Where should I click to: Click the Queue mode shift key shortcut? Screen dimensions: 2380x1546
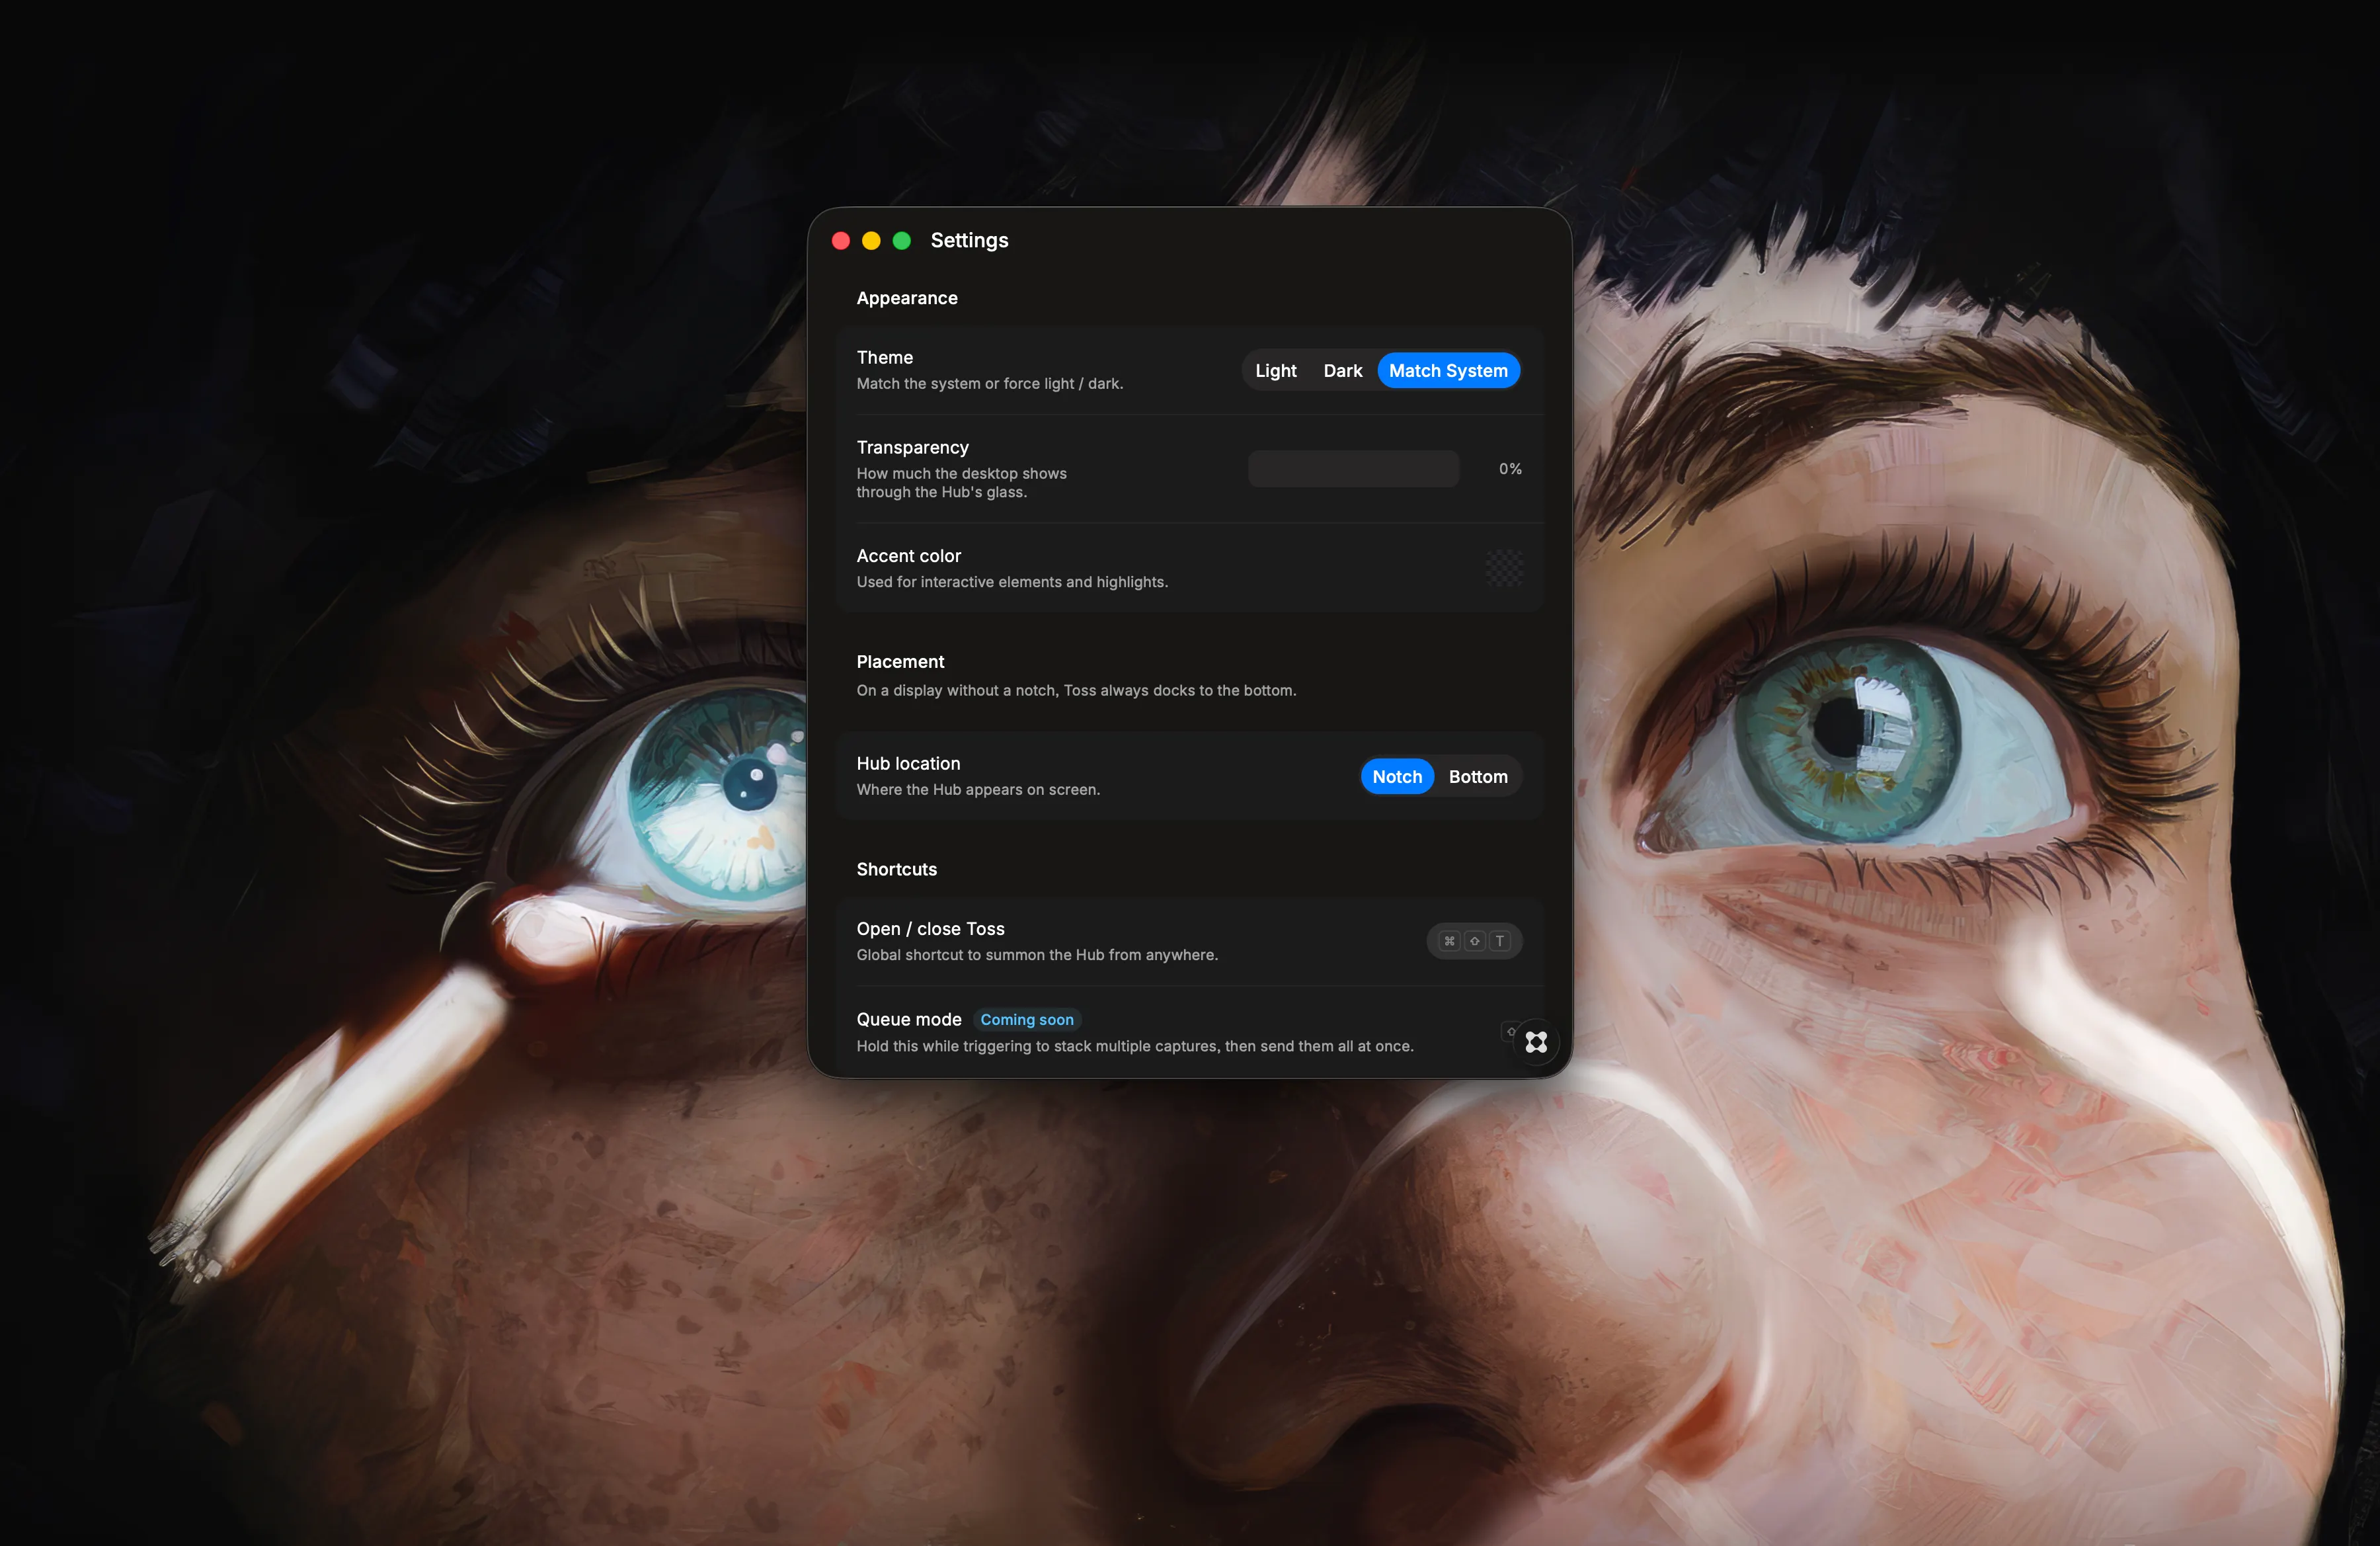(1510, 1031)
